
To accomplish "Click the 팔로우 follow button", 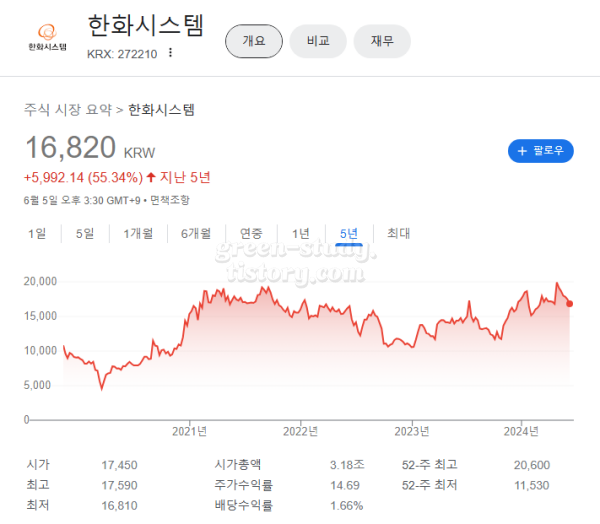I will click(x=540, y=151).
